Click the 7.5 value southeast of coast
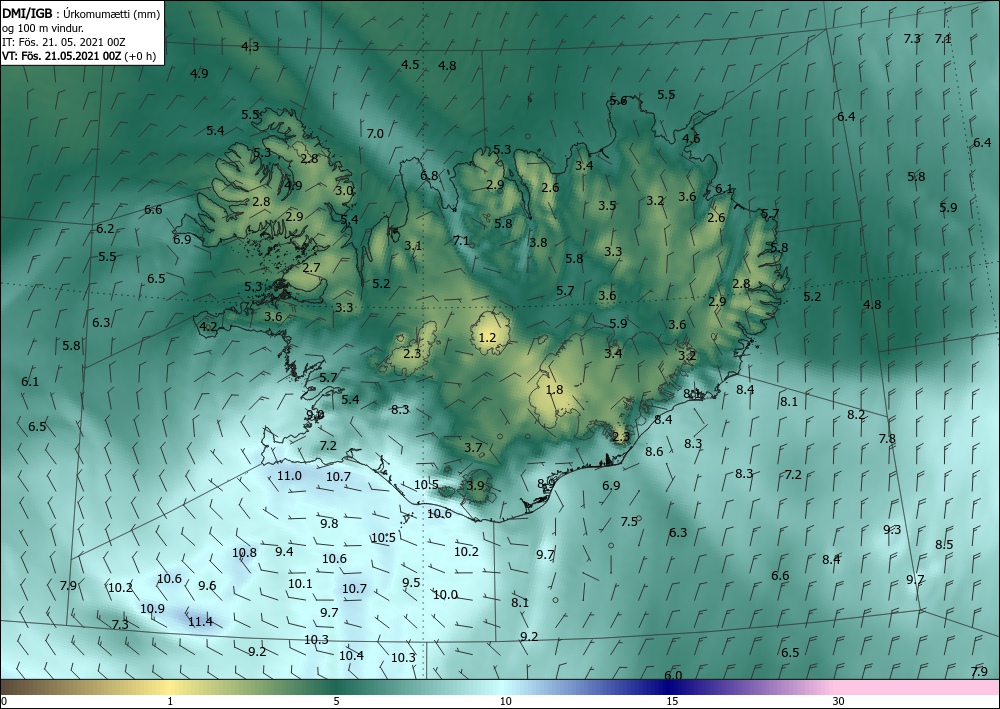Viewport: 1000px width, 709px height. coord(629,522)
